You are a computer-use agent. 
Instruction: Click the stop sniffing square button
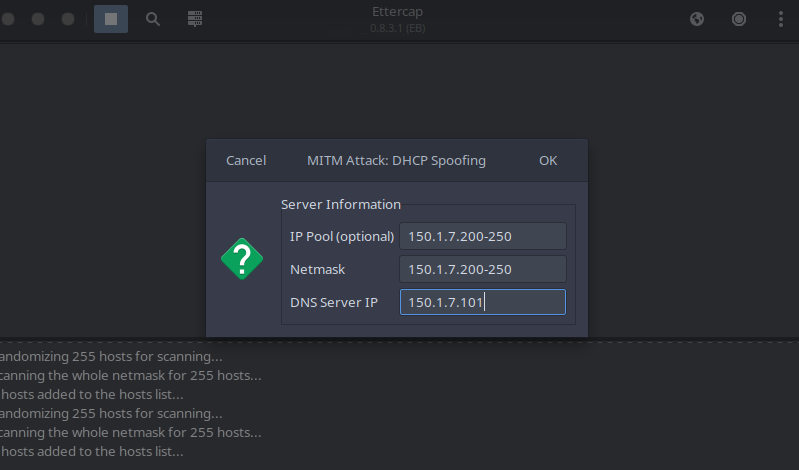tap(111, 19)
